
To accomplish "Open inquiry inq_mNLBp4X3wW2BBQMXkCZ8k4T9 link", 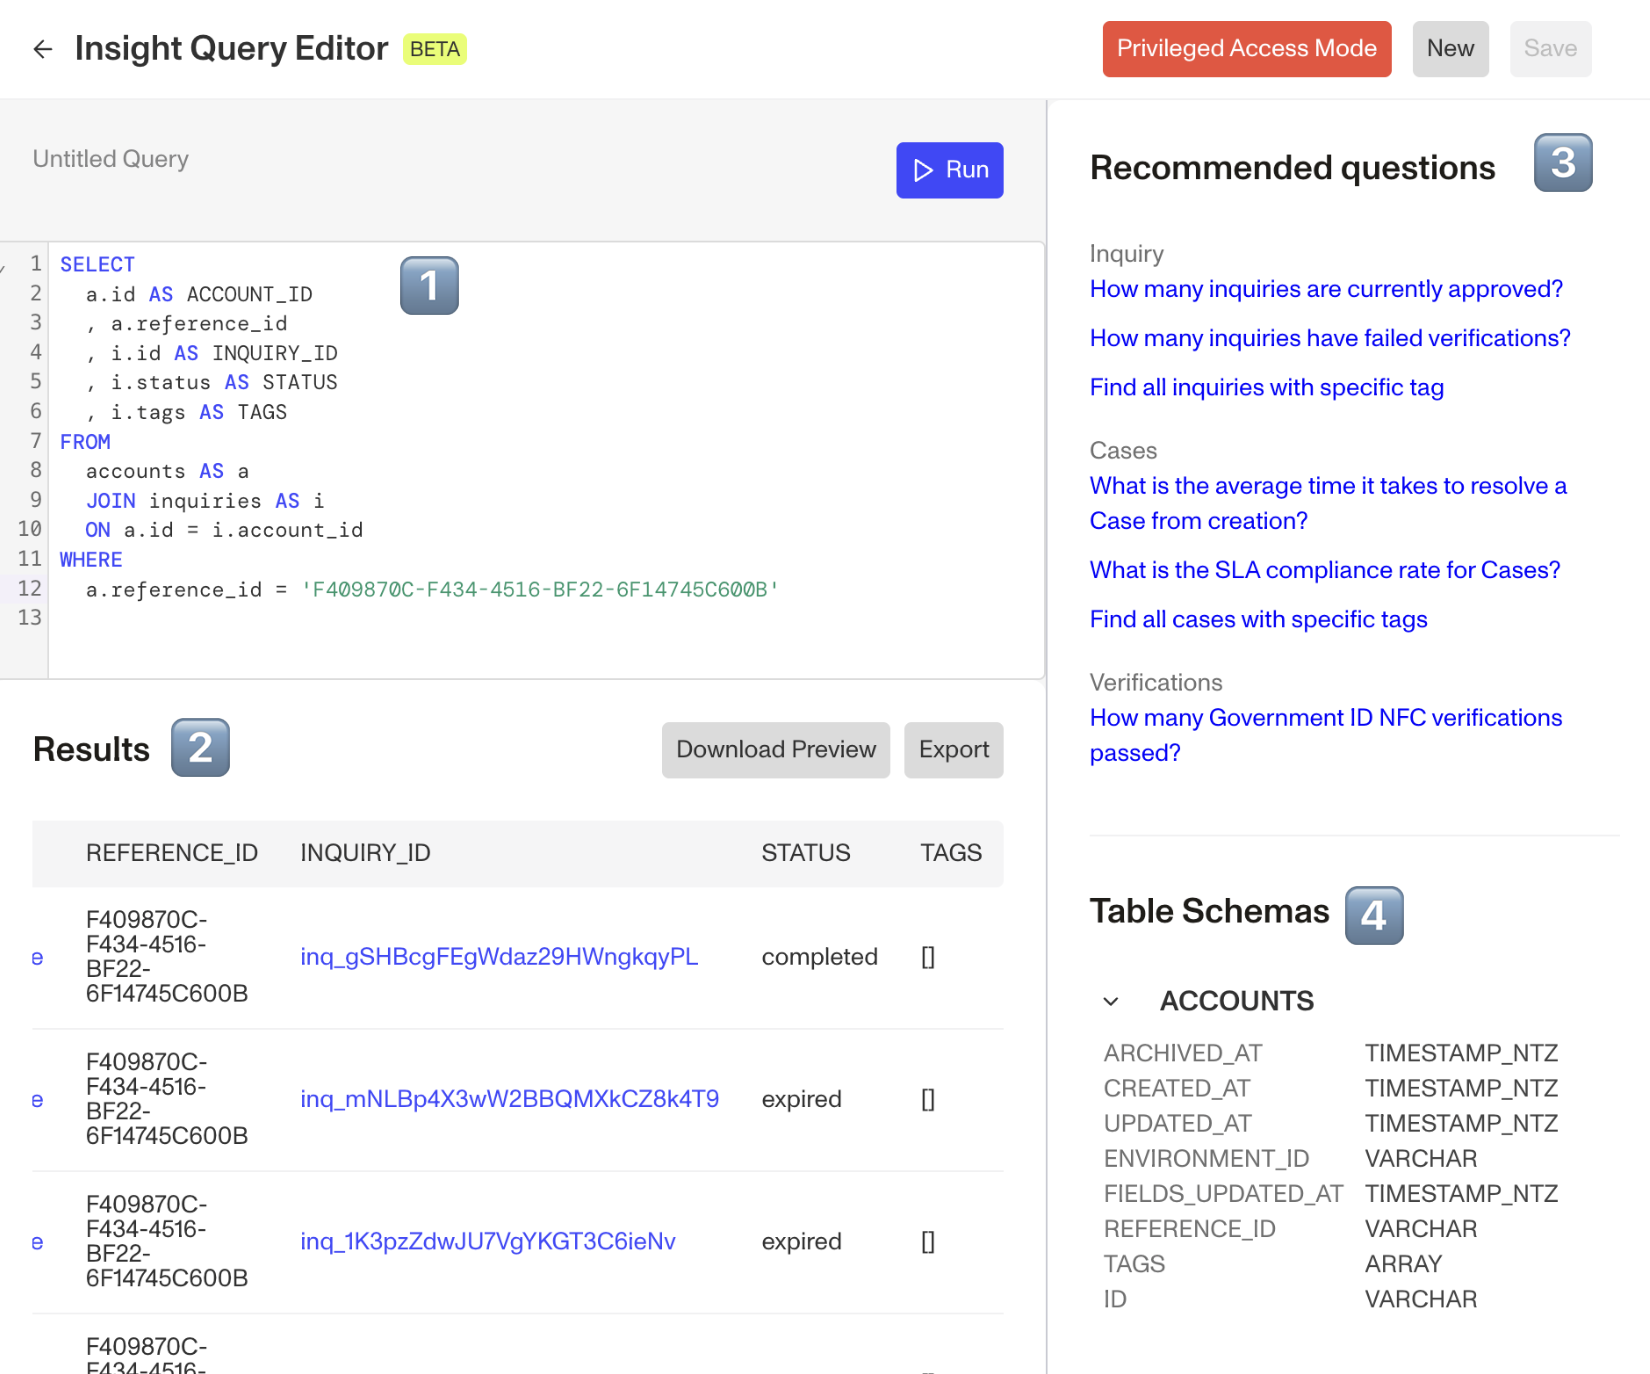I will point(510,1099).
